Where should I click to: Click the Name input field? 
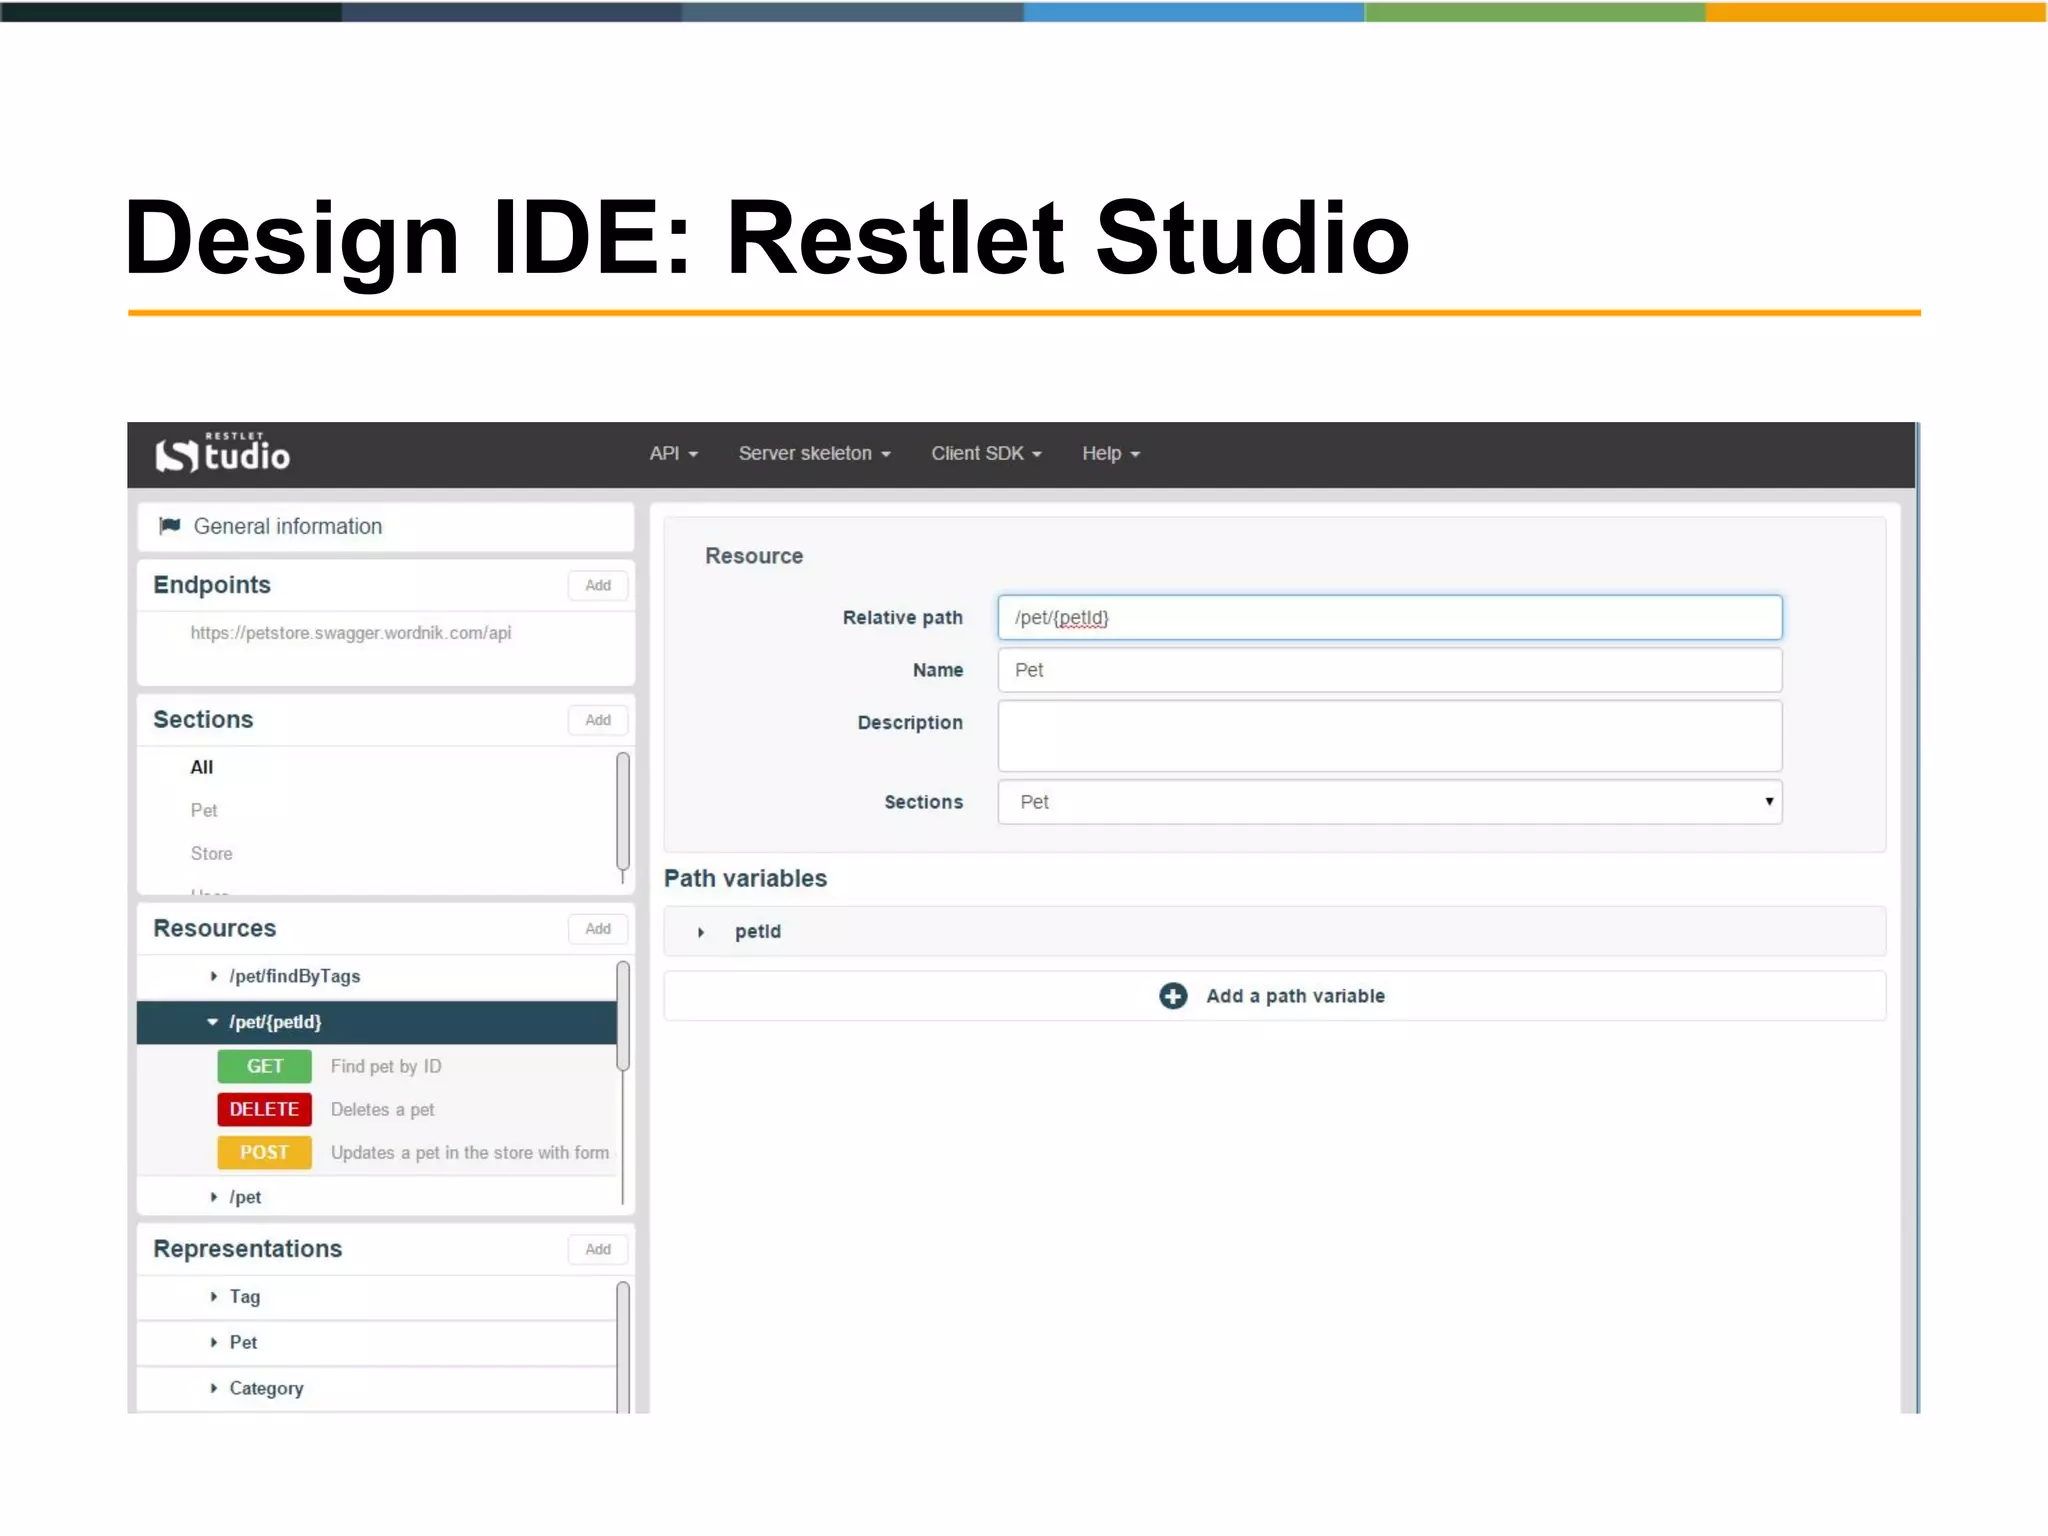tap(1390, 670)
